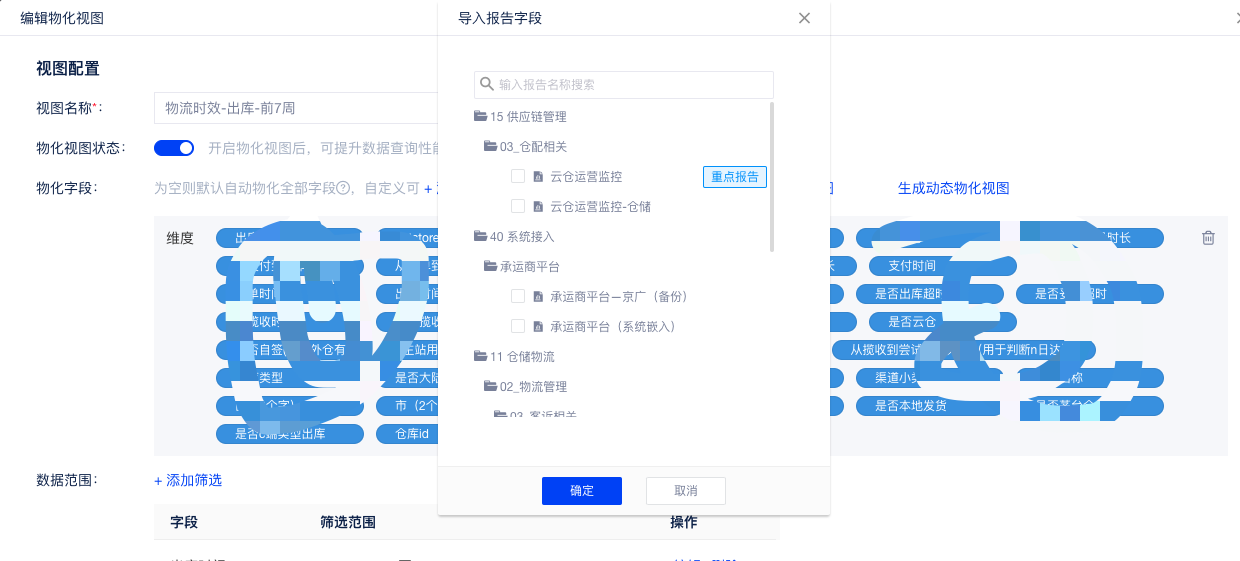Click the 确定 confirm button

pyautogui.click(x=582, y=491)
